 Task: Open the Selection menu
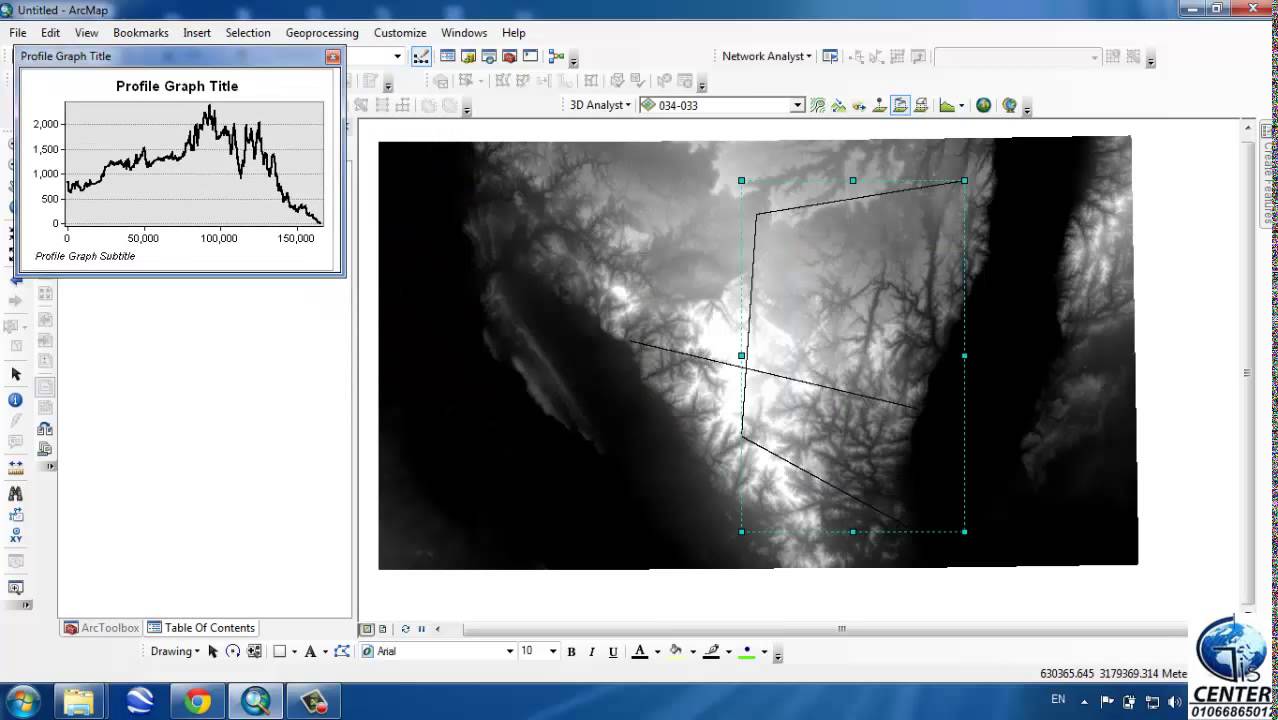248,33
